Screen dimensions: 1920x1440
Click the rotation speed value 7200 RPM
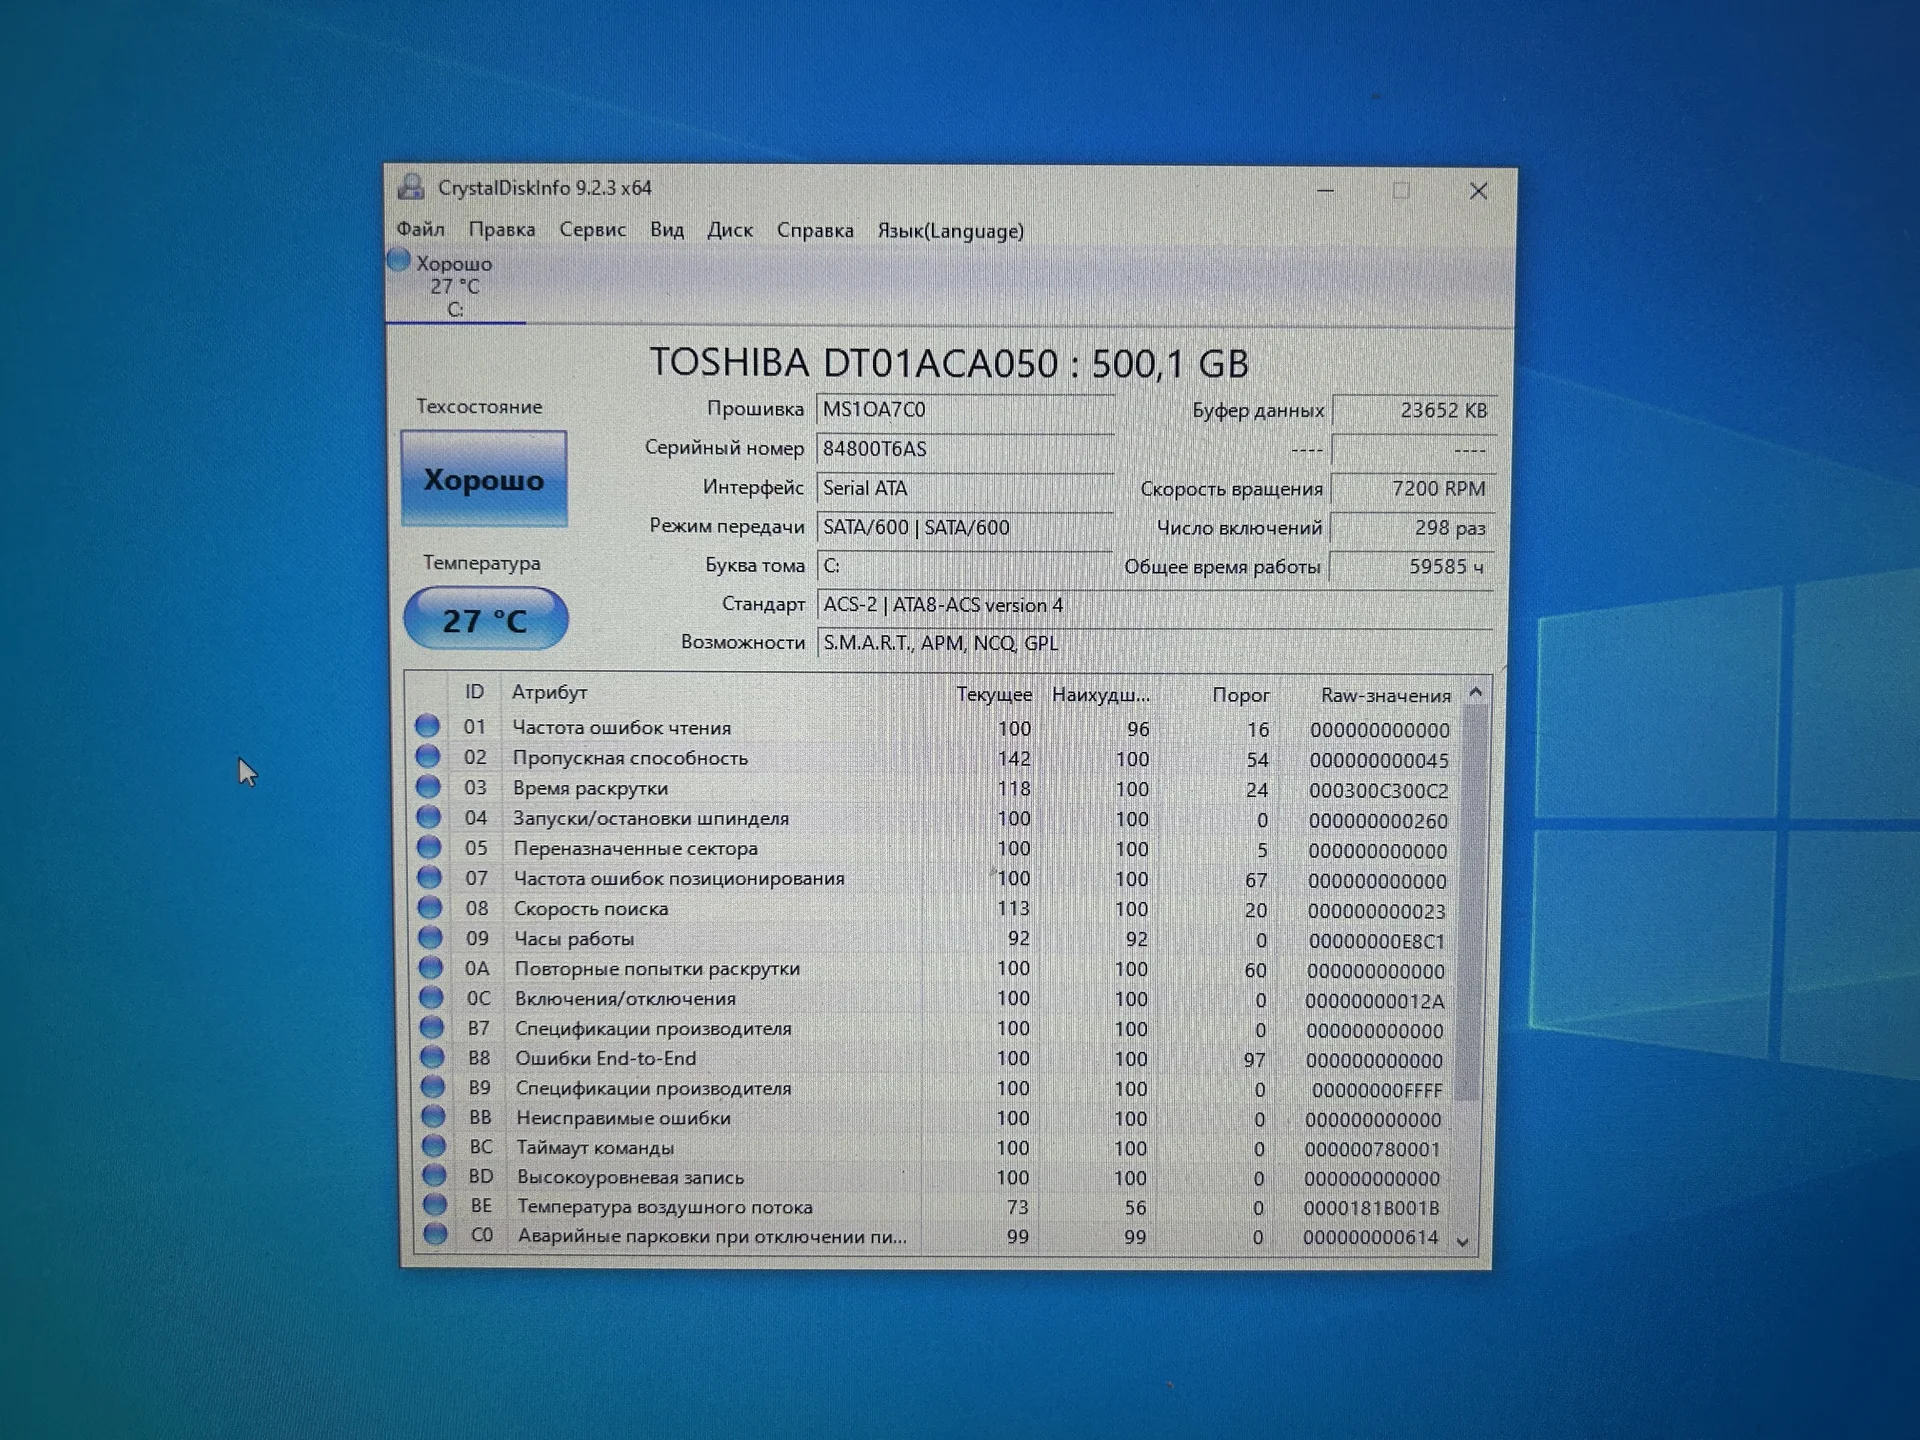[x=1413, y=489]
